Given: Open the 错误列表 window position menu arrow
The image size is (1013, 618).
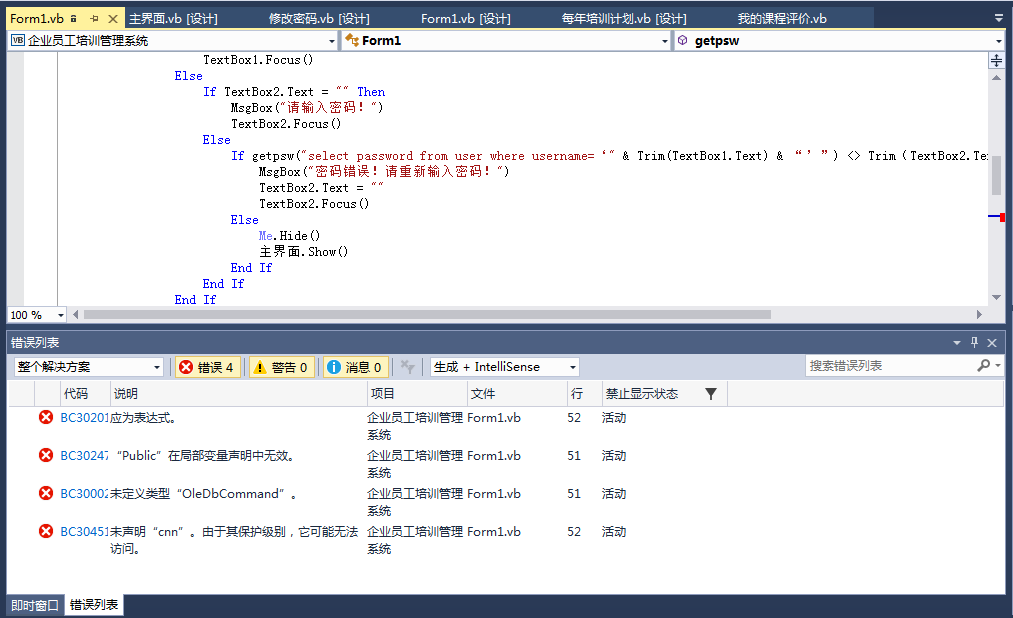Looking at the screenshot, I should (957, 343).
